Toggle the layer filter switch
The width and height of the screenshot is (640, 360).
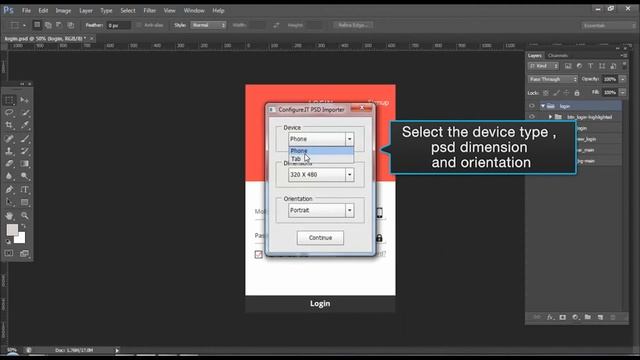point(624,65)
